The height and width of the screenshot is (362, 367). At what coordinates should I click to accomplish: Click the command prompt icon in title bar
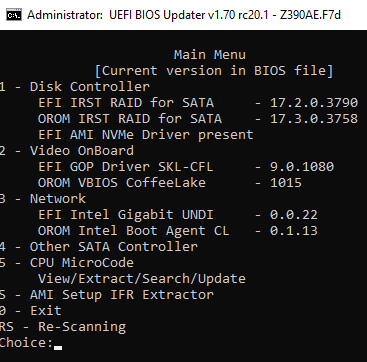pos(14,15)
